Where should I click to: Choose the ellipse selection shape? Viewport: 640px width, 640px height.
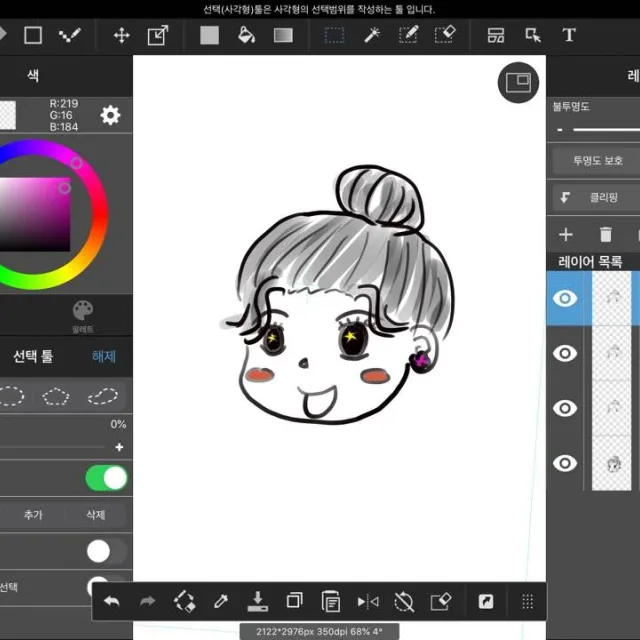[x=11, y=396]
